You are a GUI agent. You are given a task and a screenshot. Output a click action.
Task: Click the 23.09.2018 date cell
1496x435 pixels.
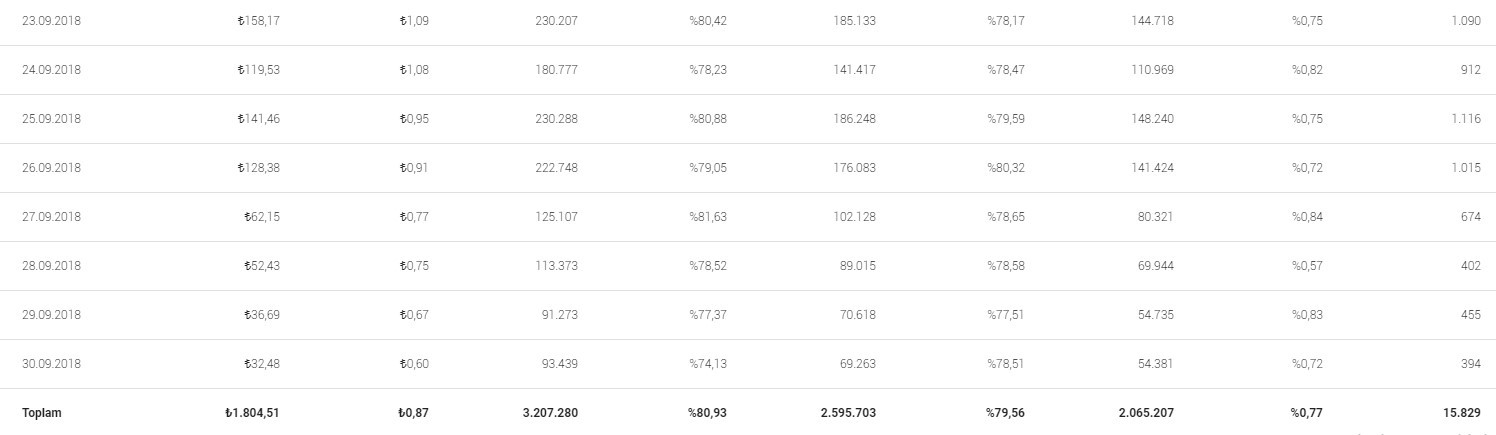coord(51,21)
